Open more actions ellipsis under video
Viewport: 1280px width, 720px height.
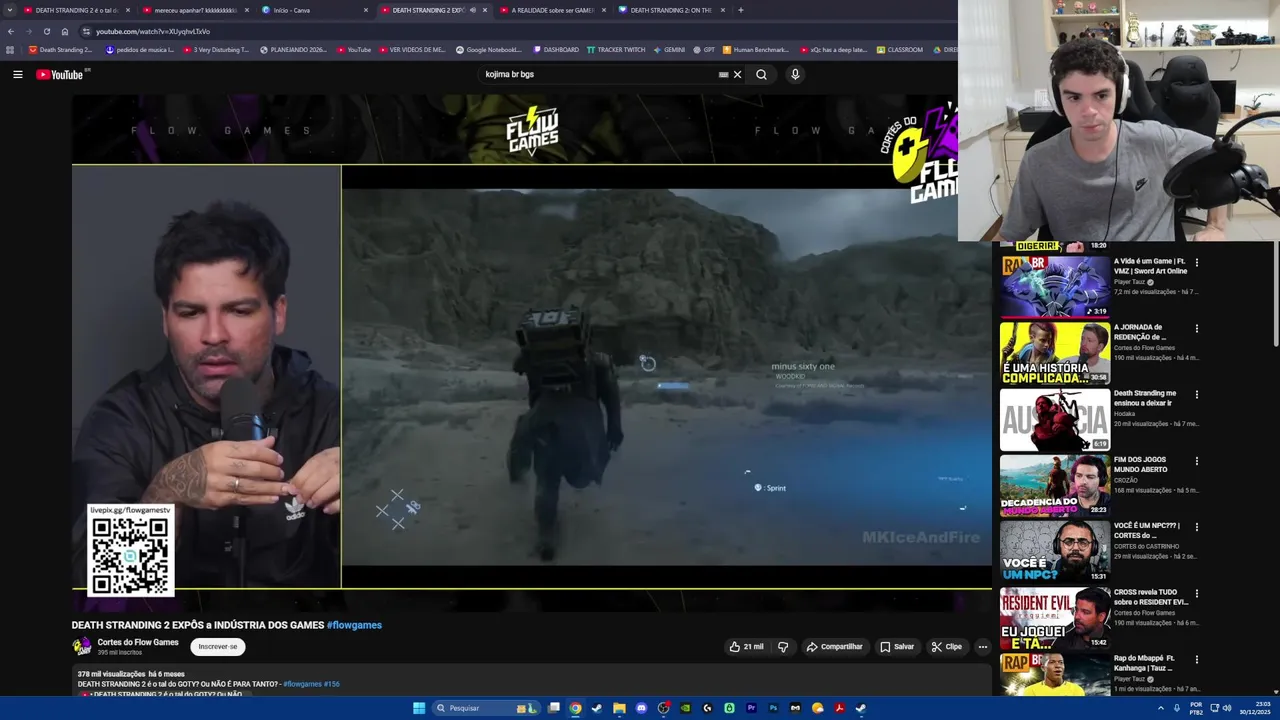(x=982, y=647)
